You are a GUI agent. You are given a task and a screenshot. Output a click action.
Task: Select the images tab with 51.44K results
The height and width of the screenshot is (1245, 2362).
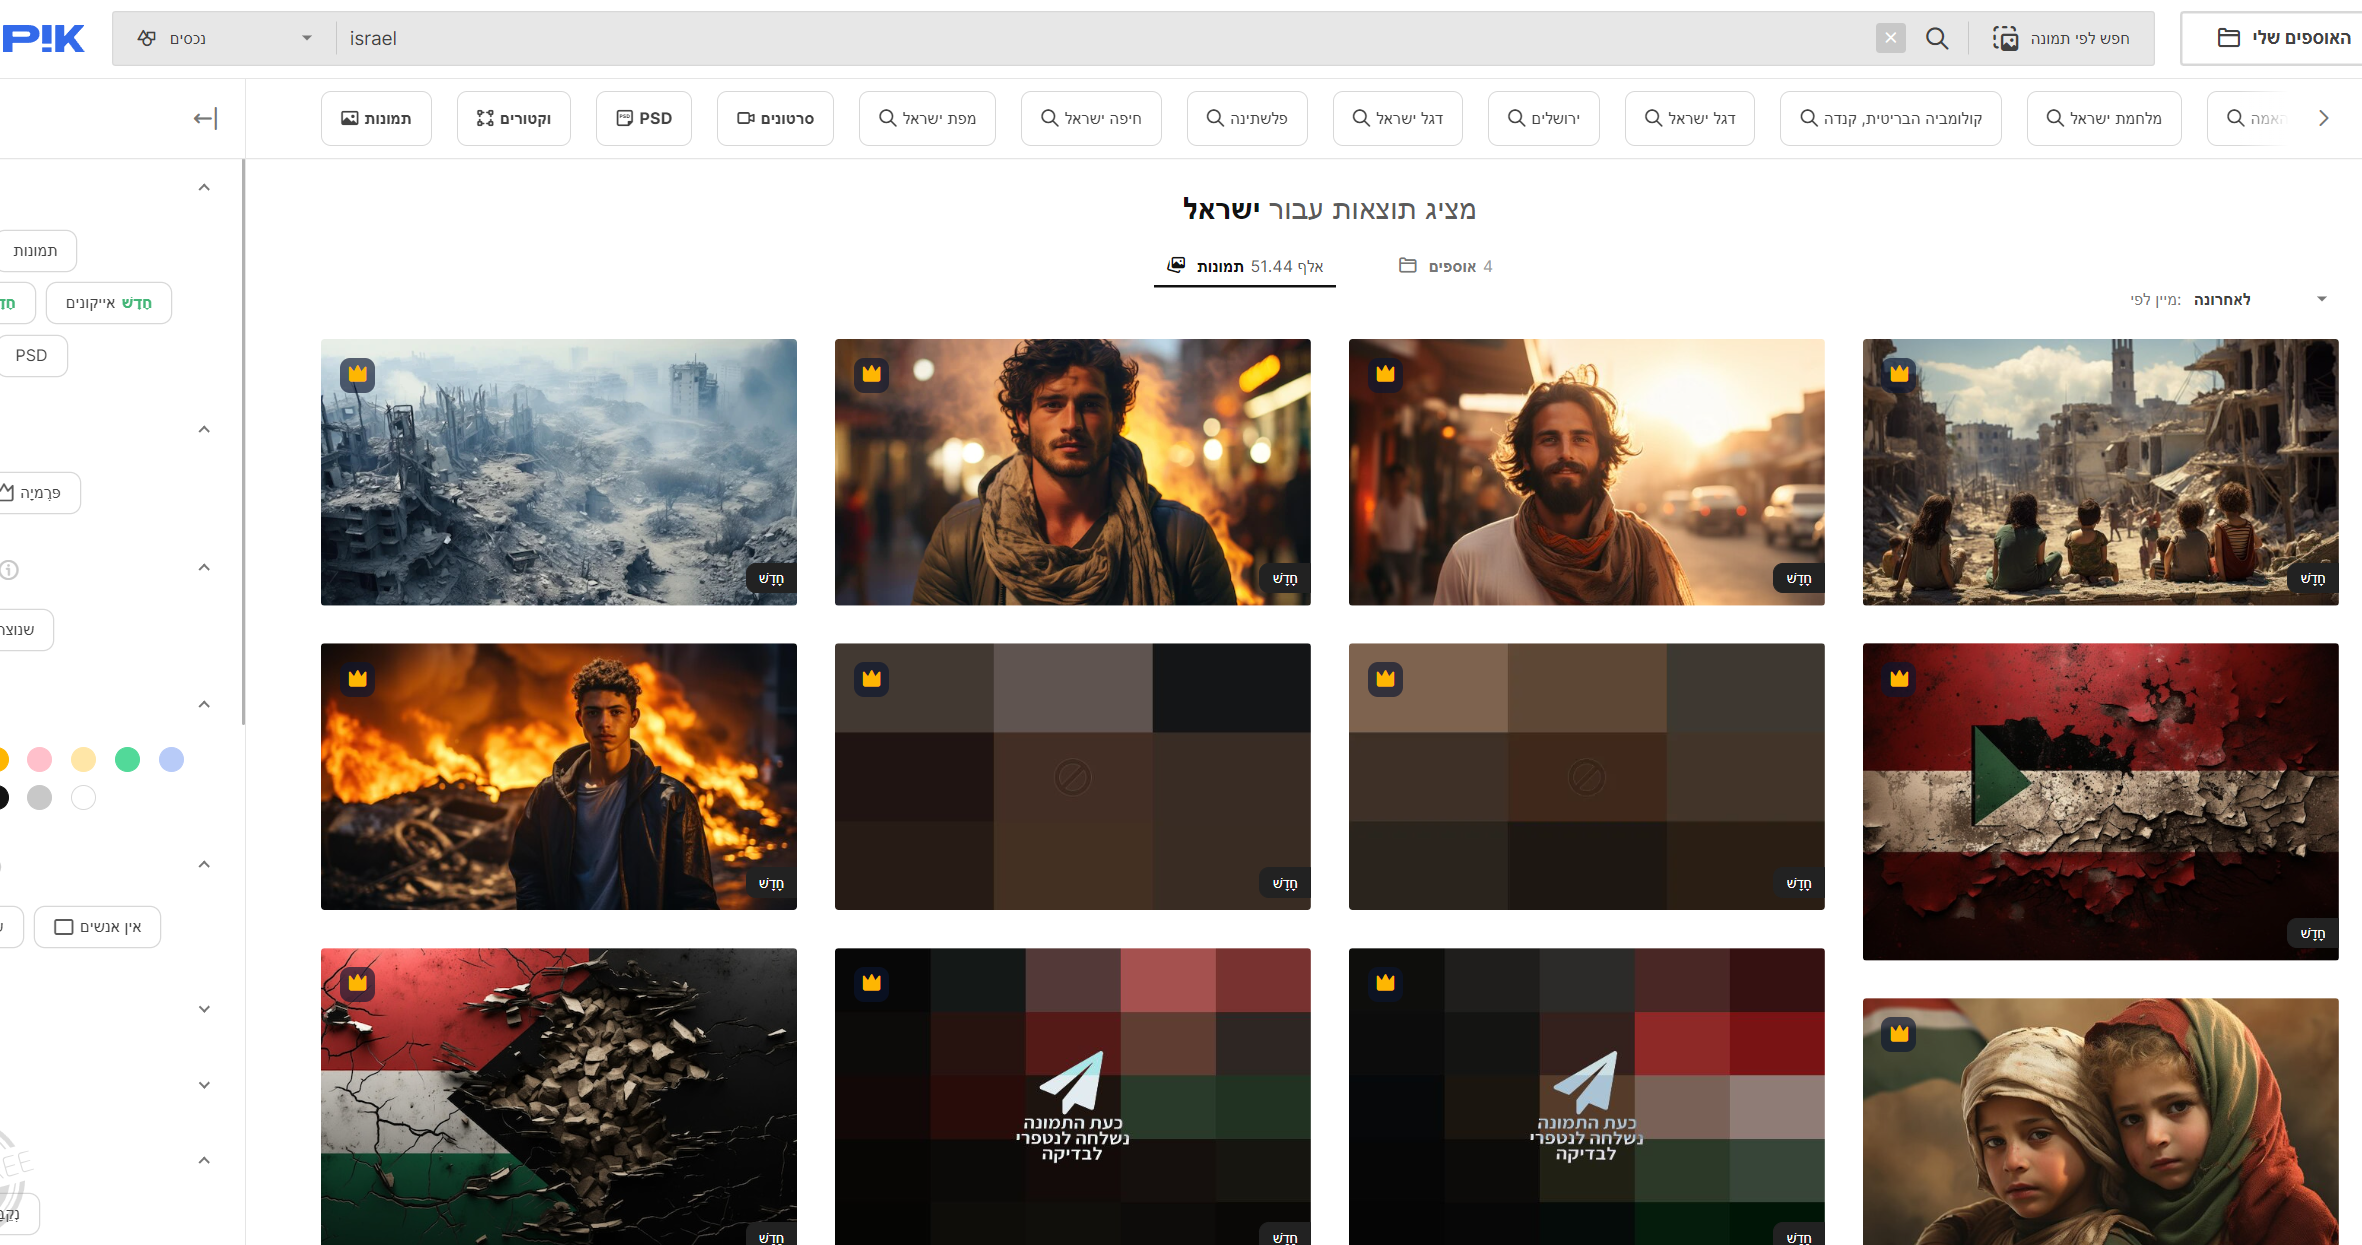click(x=1244, y=266)
